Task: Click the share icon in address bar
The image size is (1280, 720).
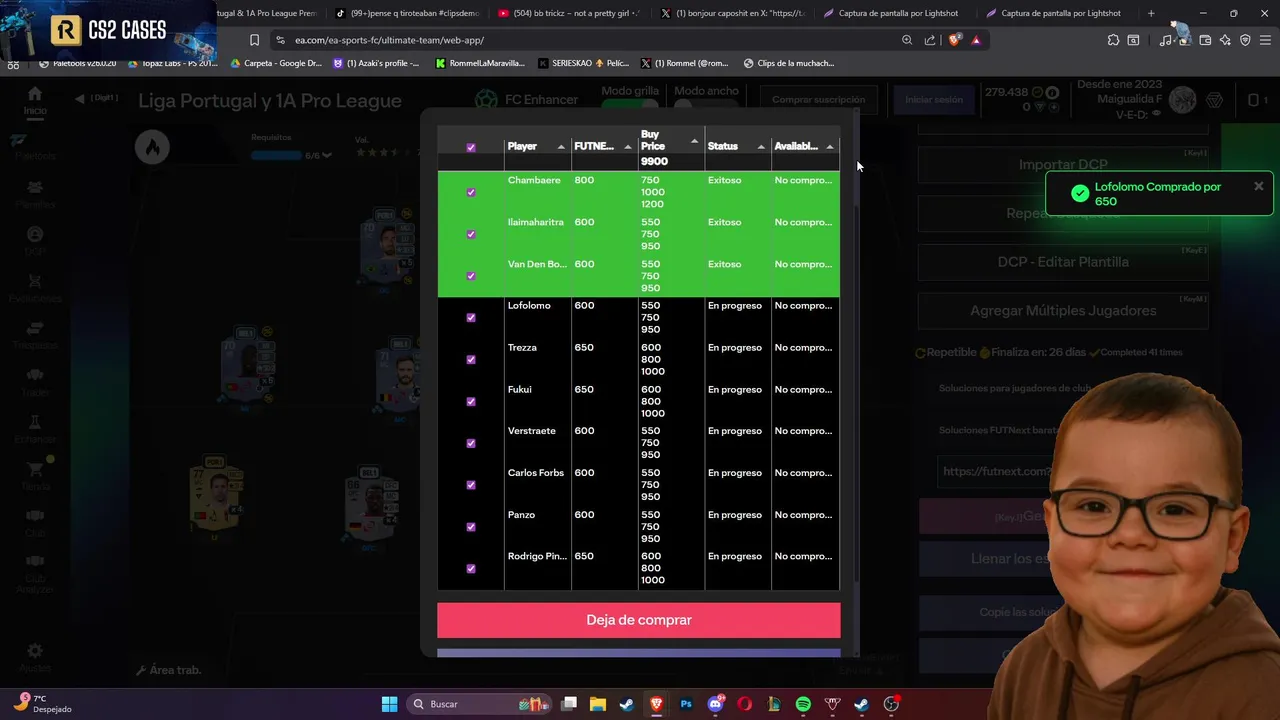Action: tap(930, 40)
